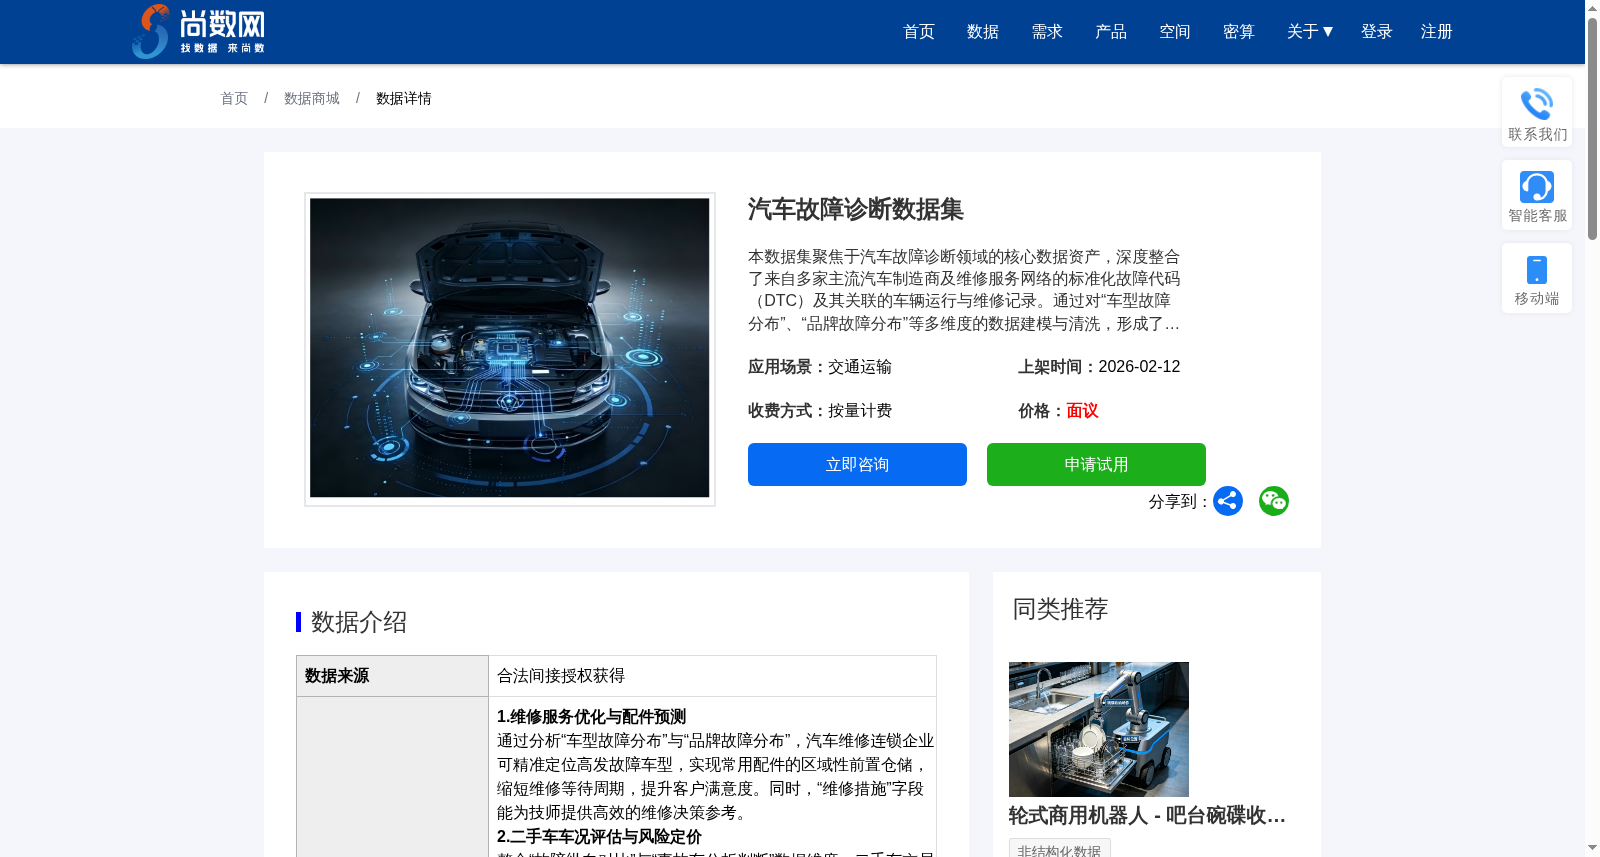
Task: Open the wheeled robot recommendation thumbnail
Action: point(1099,729)
